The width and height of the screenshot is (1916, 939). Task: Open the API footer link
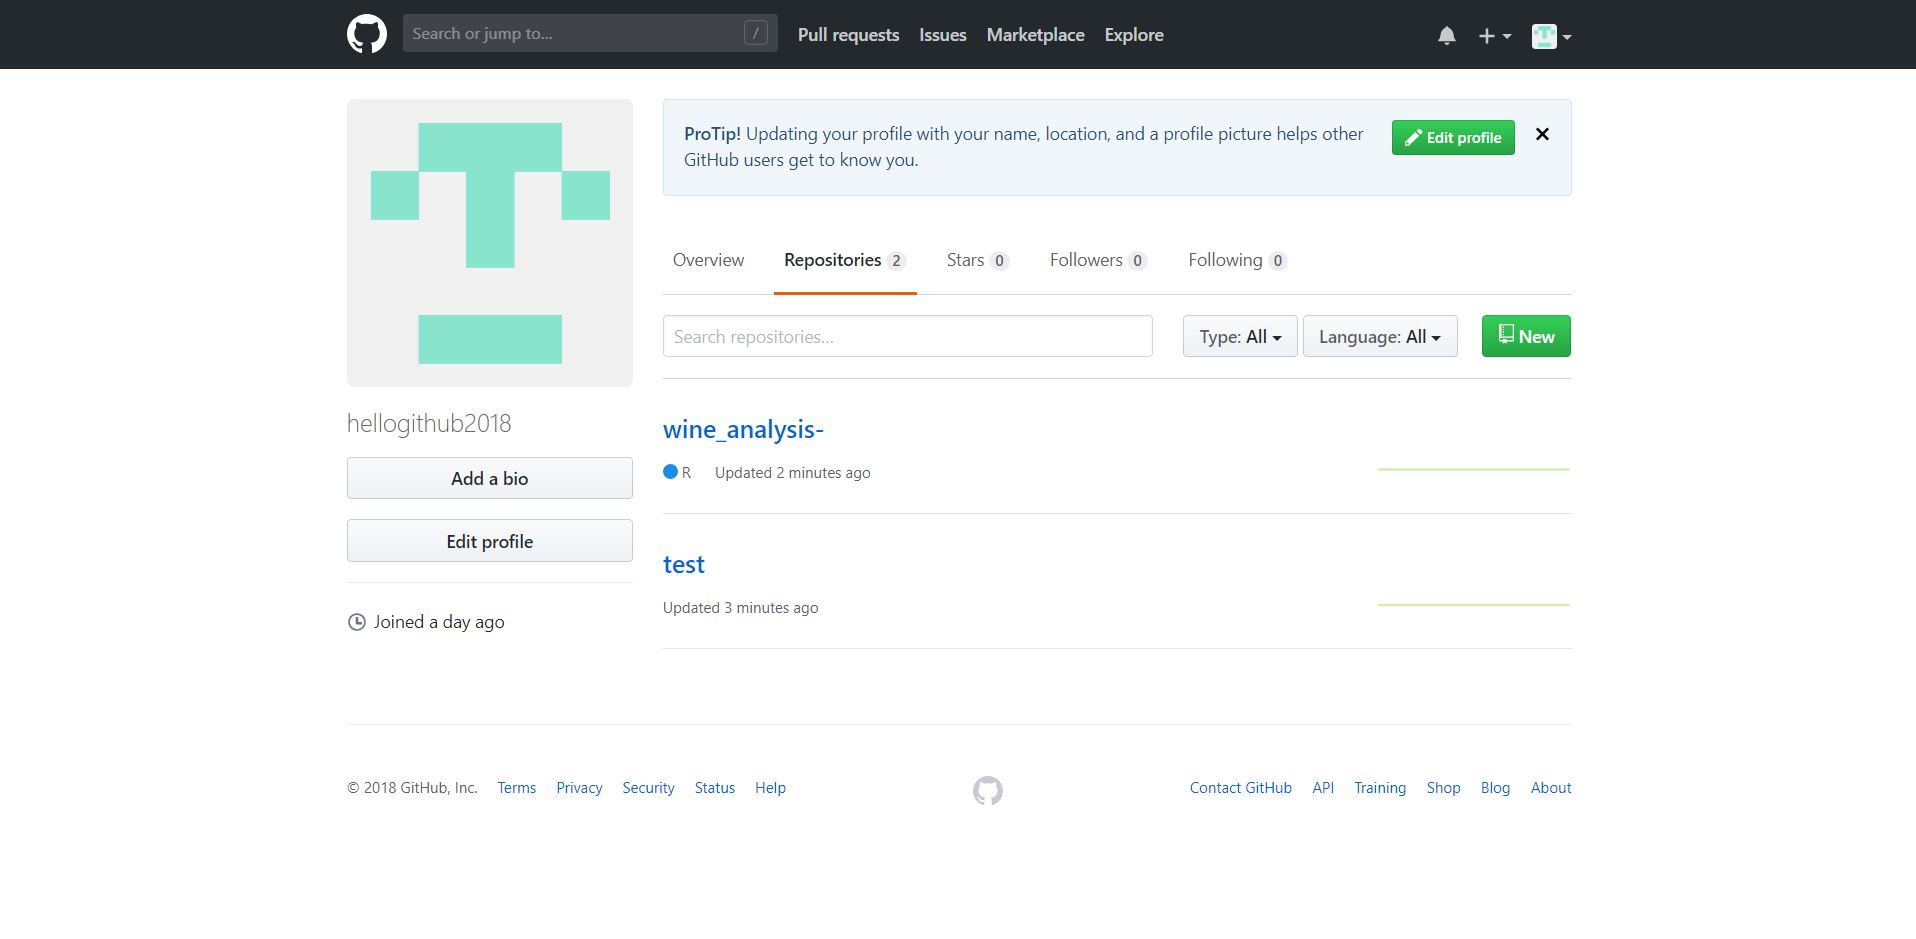point(1323,788)
